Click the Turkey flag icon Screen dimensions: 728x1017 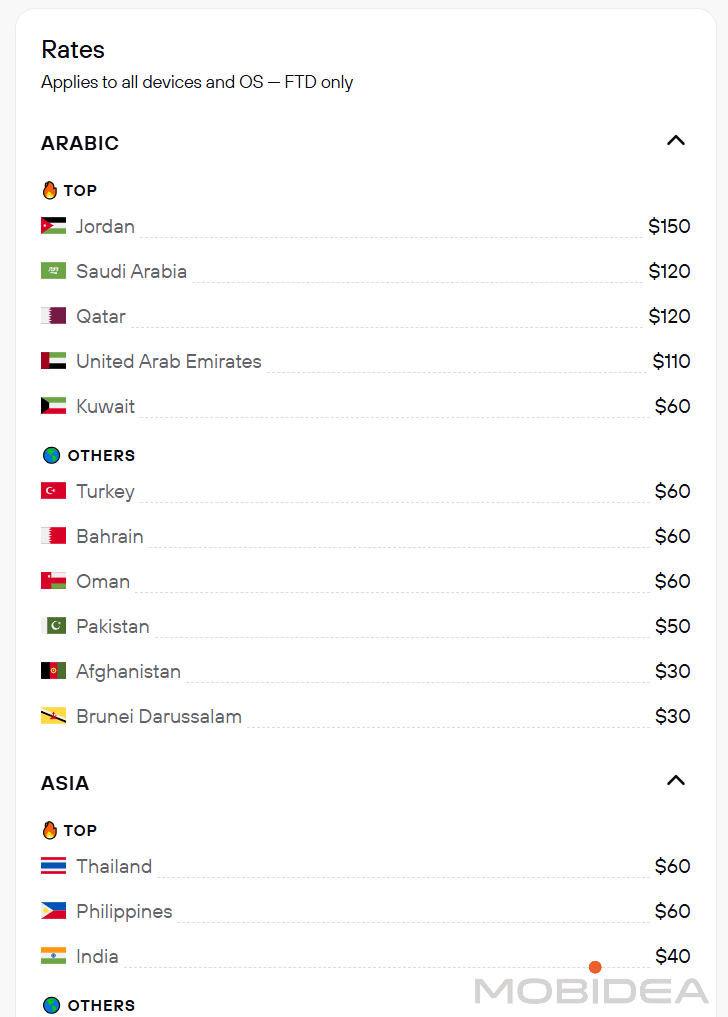pyautogui.click(x=53, y=491)
